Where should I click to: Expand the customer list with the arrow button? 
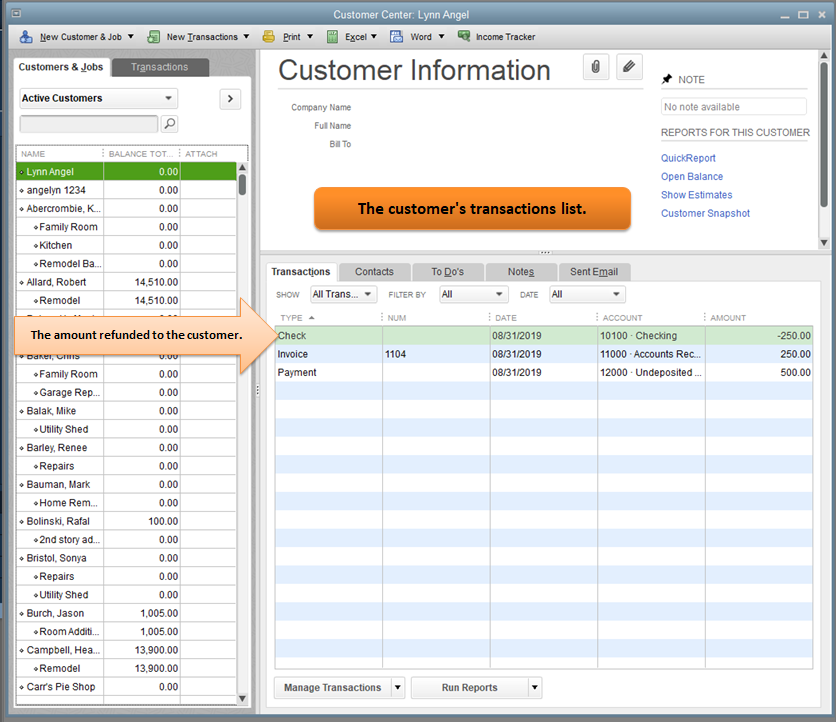(230, 98)
